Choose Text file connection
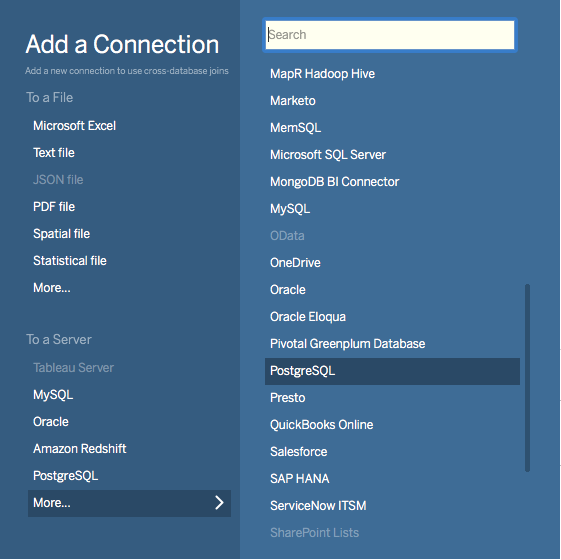This screenshot has width=561, height=560. click(x=54, y=153)
